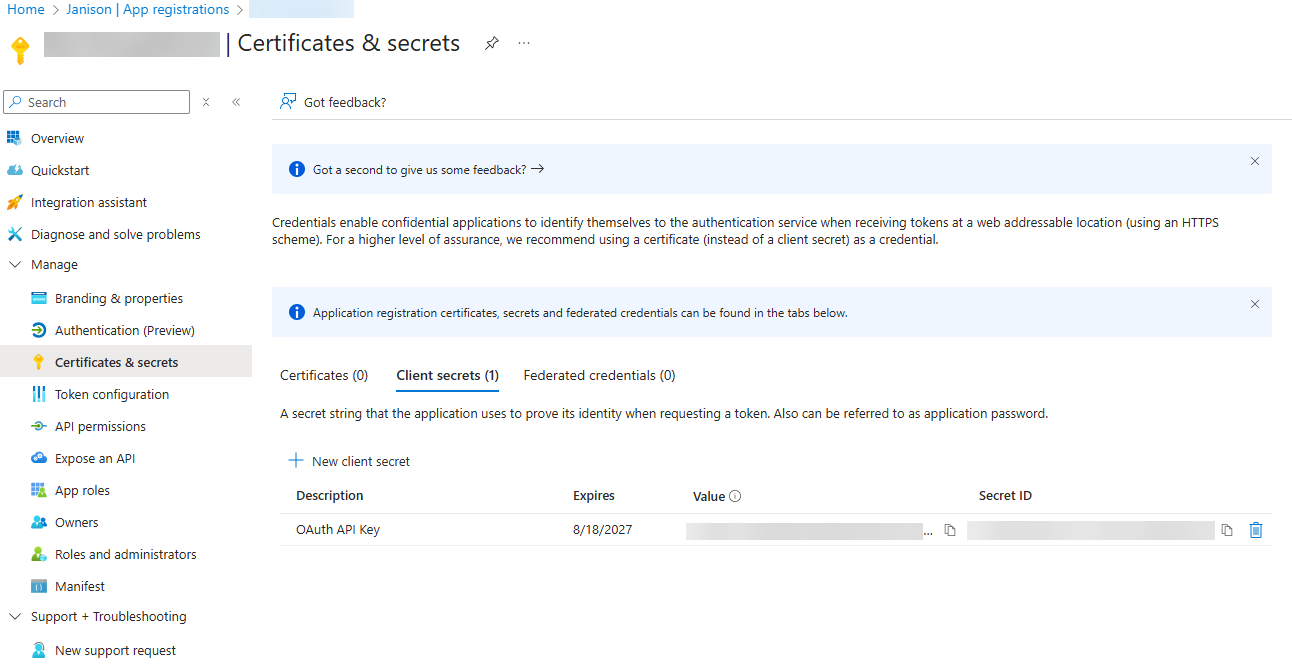The height and width of the screenshot is (670, 1292).
Task: Switch to the Certificates (0) tab
Action: [324, 376]
